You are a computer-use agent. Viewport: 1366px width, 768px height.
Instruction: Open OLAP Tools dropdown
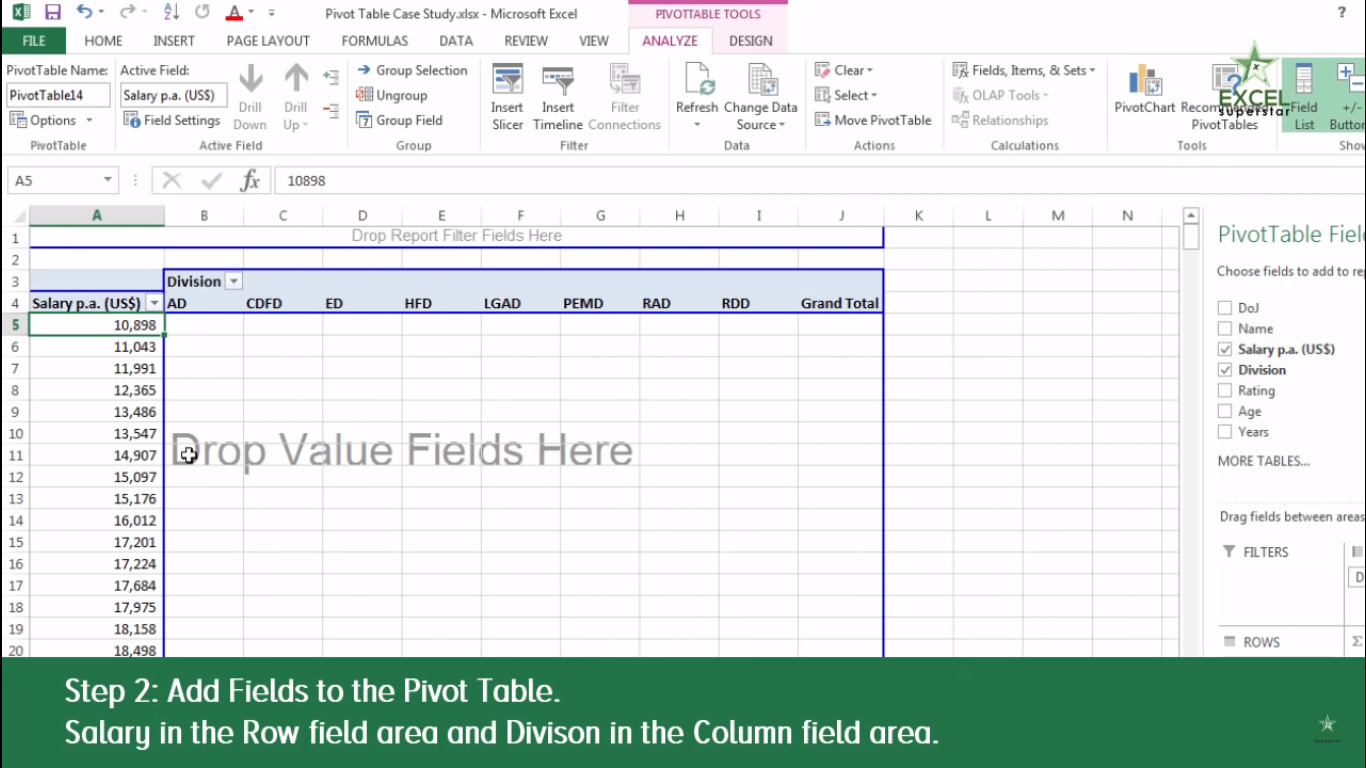point(1001,95)
